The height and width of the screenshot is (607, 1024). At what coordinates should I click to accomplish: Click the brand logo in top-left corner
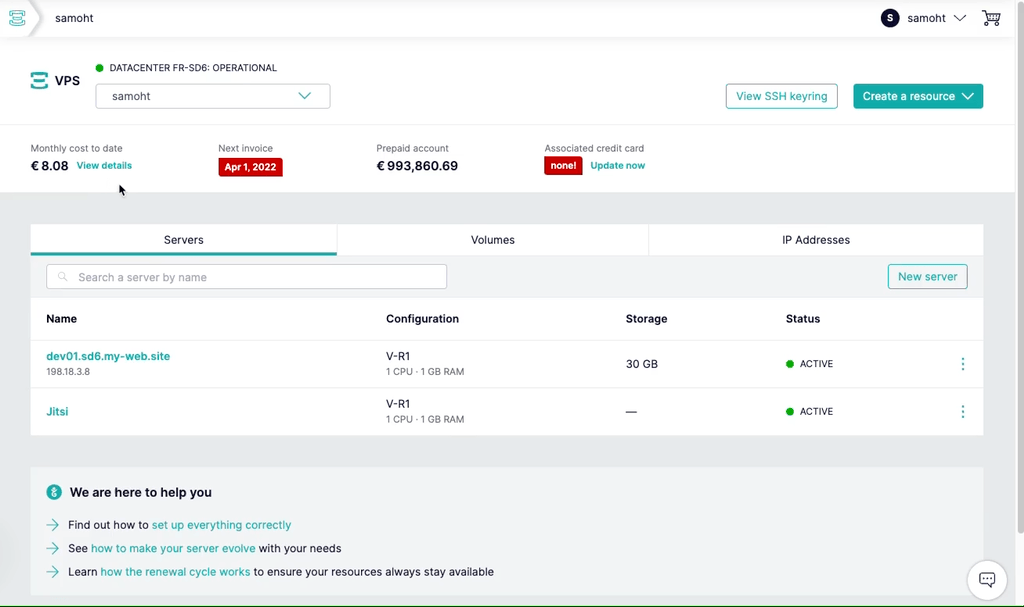[17, 18]
